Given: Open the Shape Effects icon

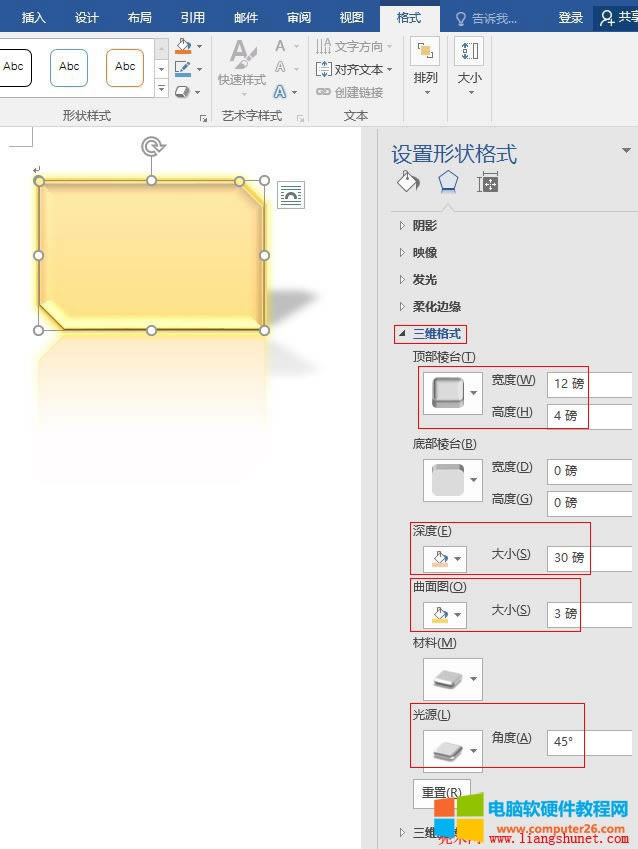Looking at the screenshot, I should (x=183, y=92).
